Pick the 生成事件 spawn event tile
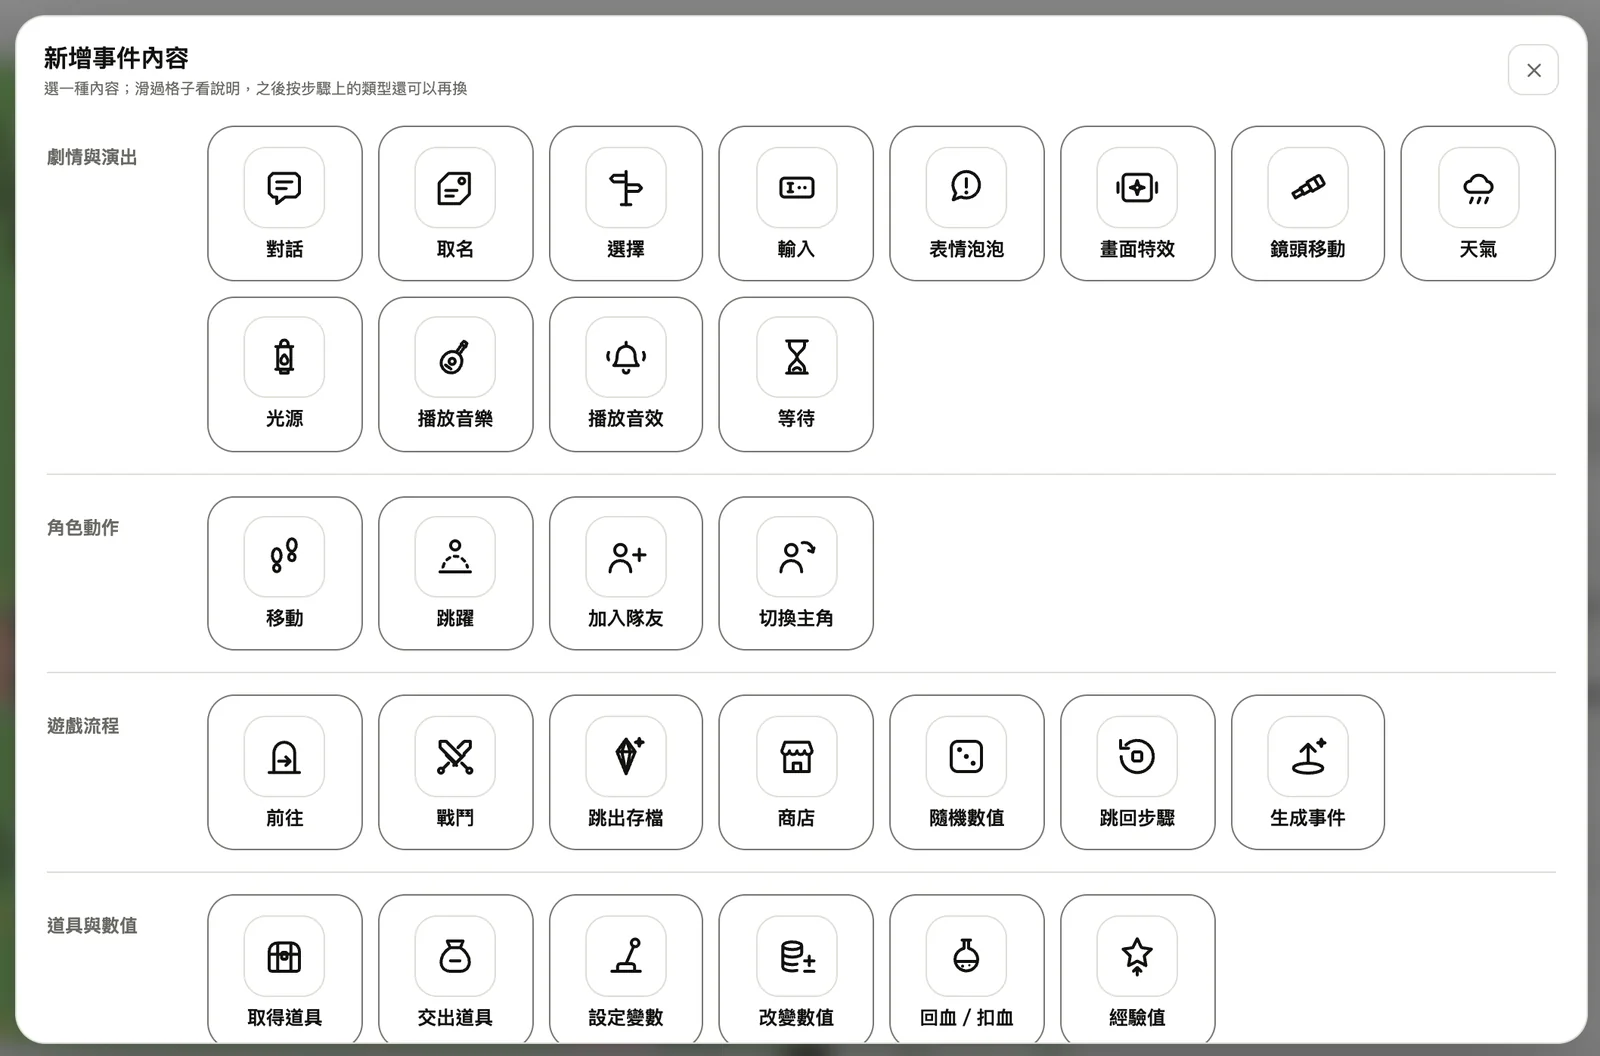The width and height of the screenshot is (1600, 1056). (1308, 773)
